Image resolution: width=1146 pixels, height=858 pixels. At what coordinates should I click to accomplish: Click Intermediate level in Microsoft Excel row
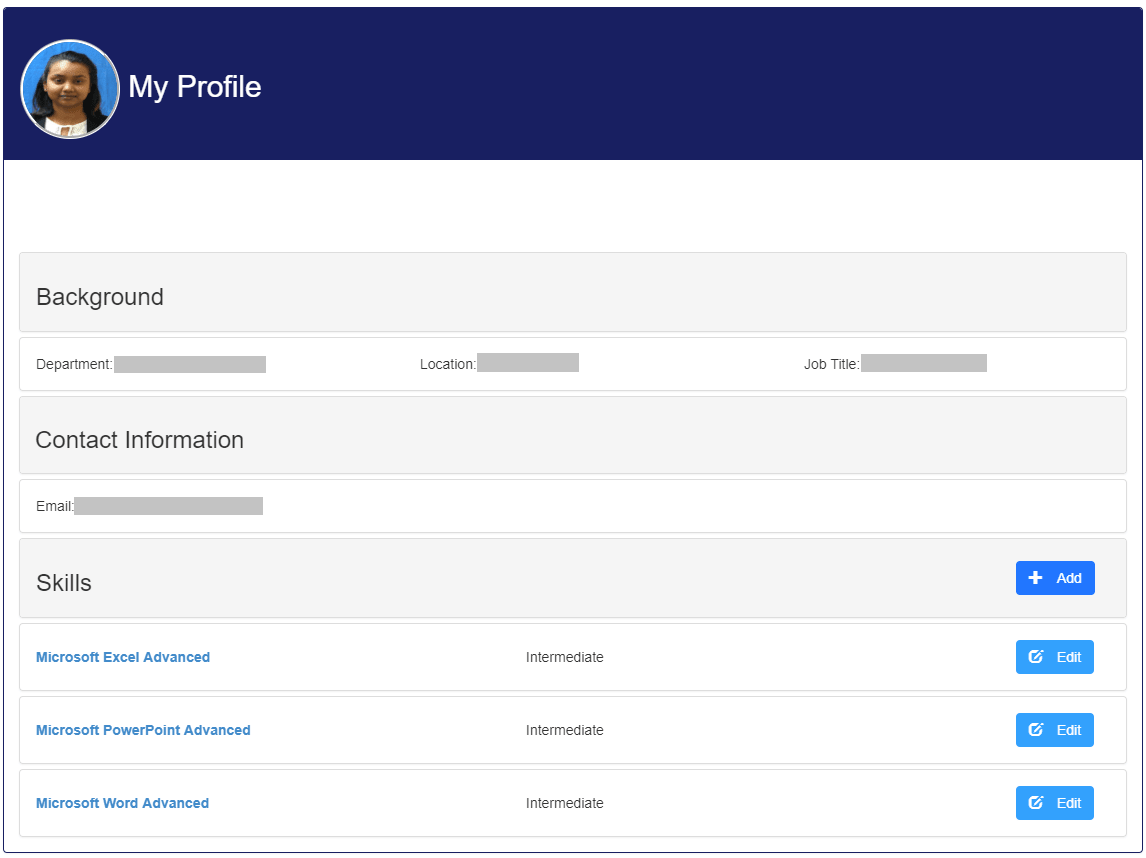pyautogui.click(x=565, y=657)
